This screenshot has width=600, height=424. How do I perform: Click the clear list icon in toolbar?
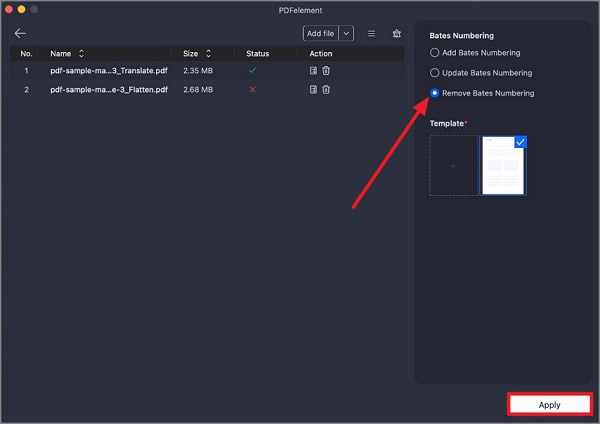[x=397, y=33]
